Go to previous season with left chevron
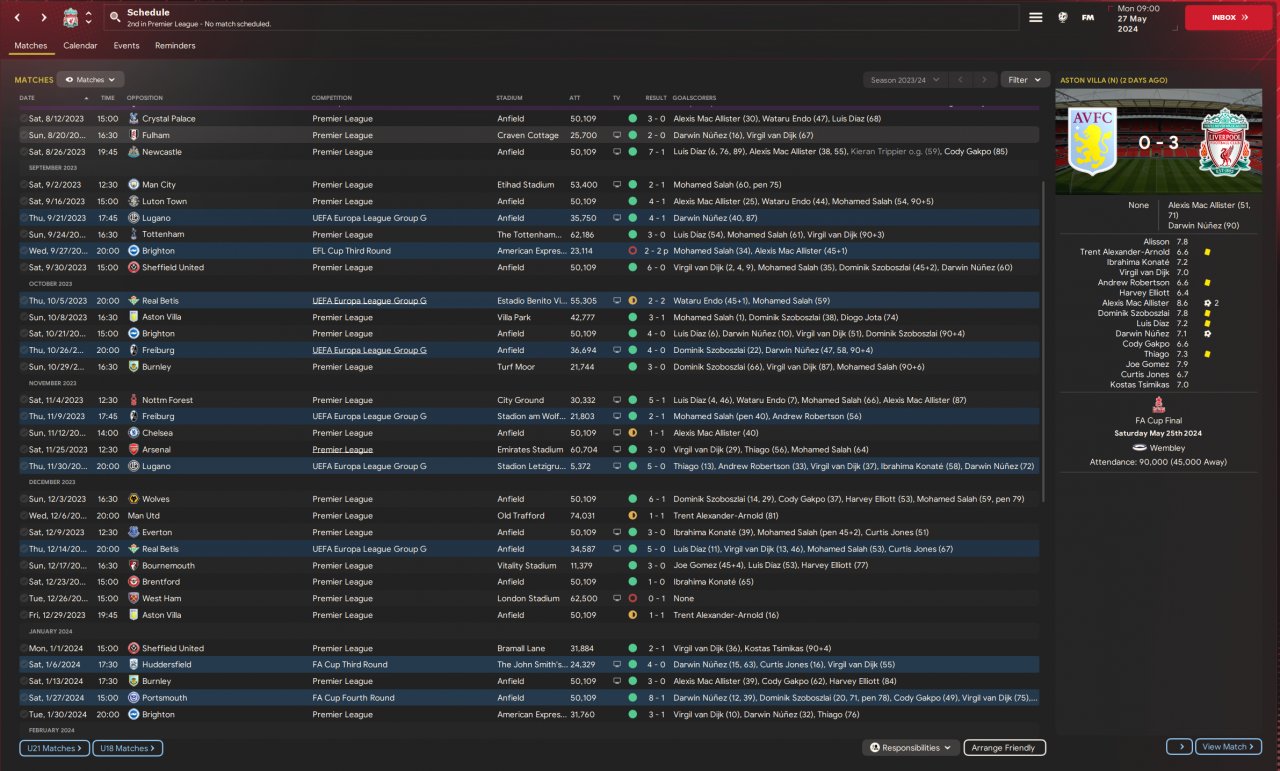 [x=960, y=80]
